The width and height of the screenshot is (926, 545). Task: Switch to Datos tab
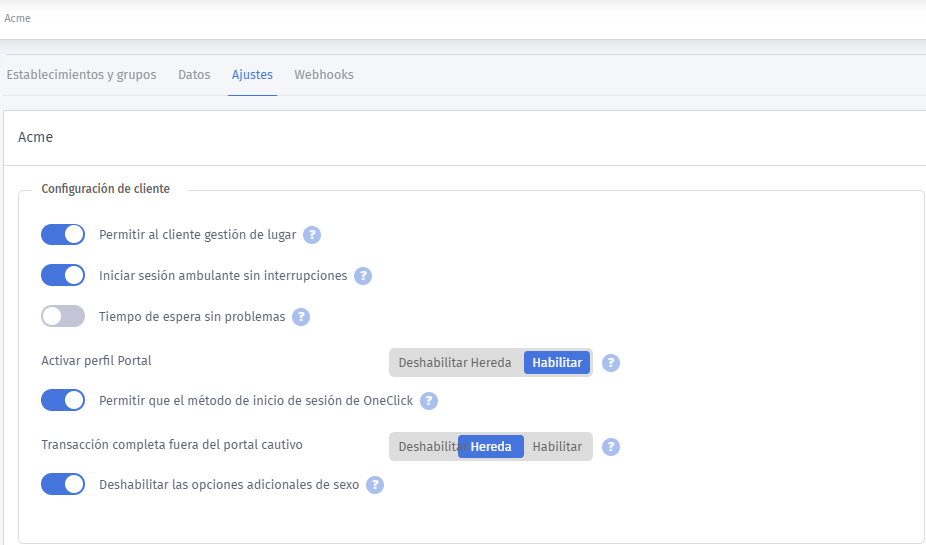coord(194,75)
